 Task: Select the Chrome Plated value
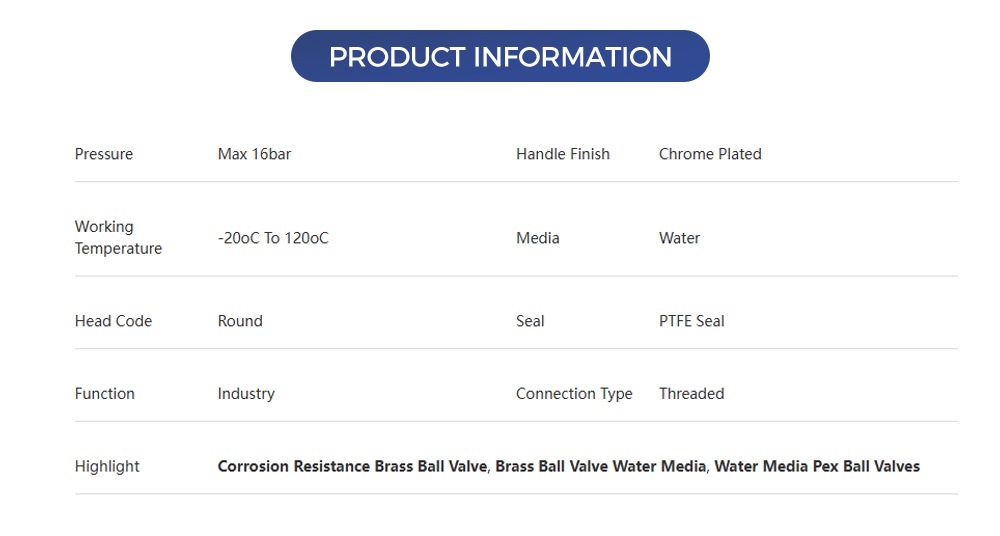point(710,154)
